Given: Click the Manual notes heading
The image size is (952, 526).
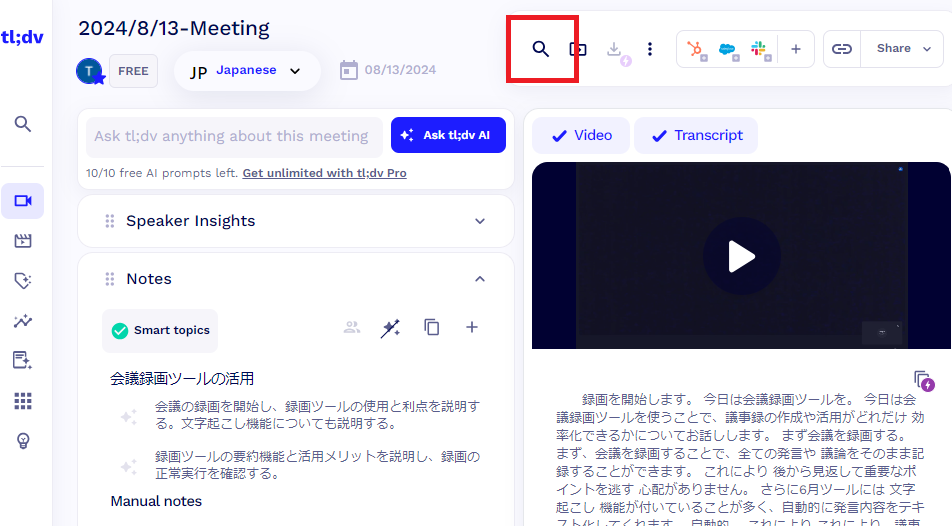Looking at the screenshot, I should pyautogui.click(x=156, y=501).
